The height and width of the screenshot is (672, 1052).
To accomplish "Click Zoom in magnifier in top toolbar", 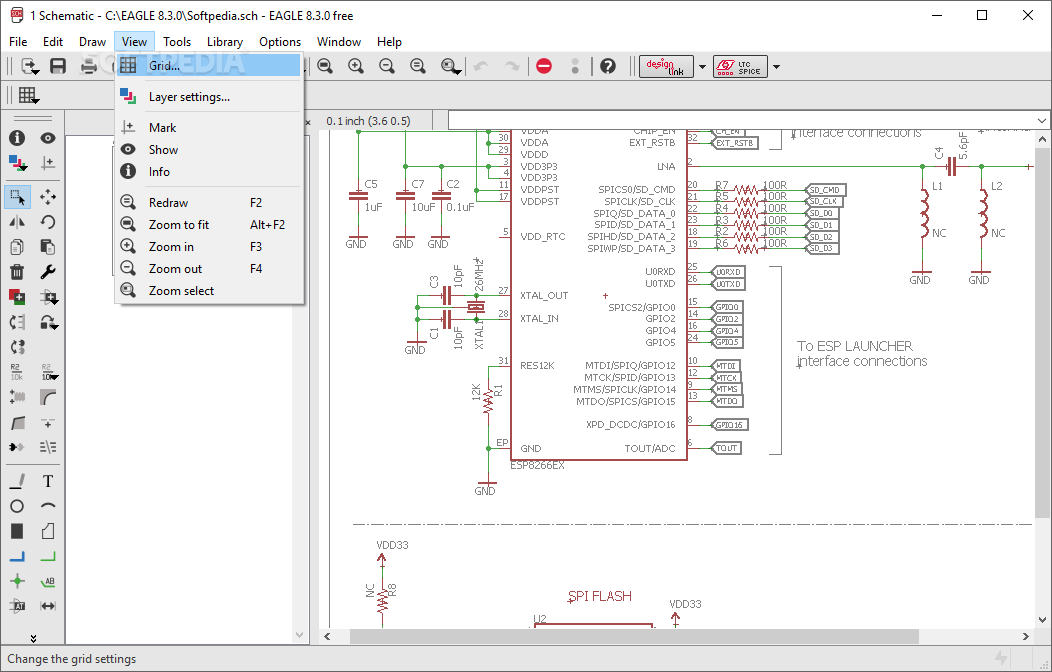I will pyautogui.click(x=356, y=66).
